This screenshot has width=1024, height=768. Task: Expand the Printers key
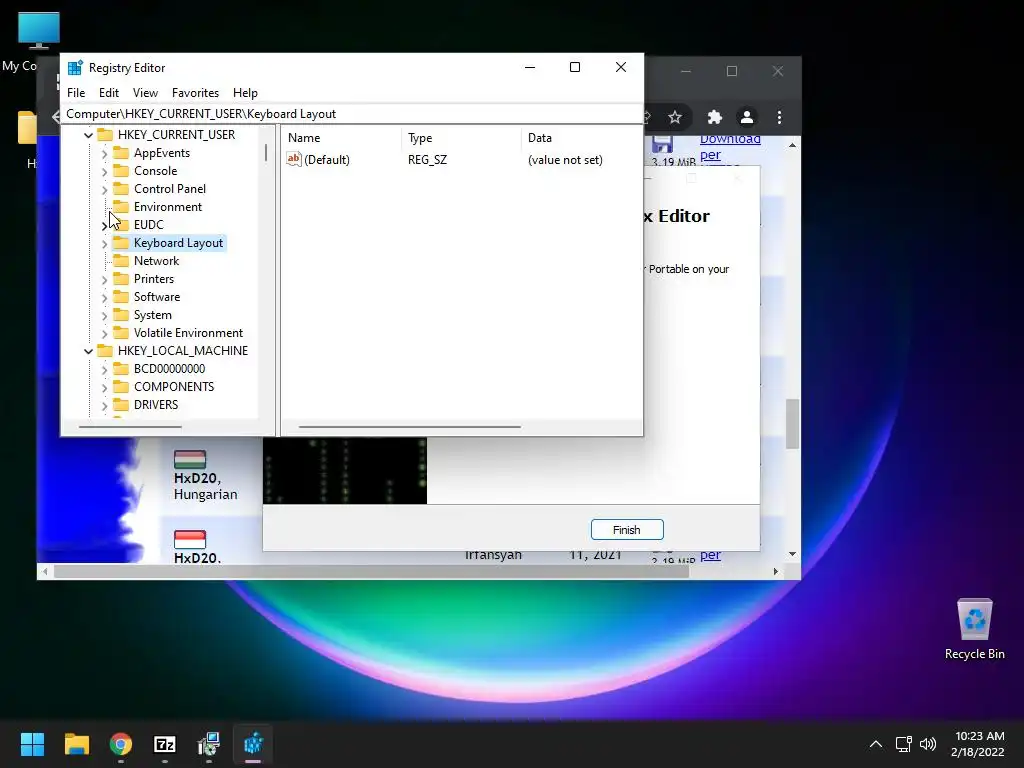coord(104,280)
